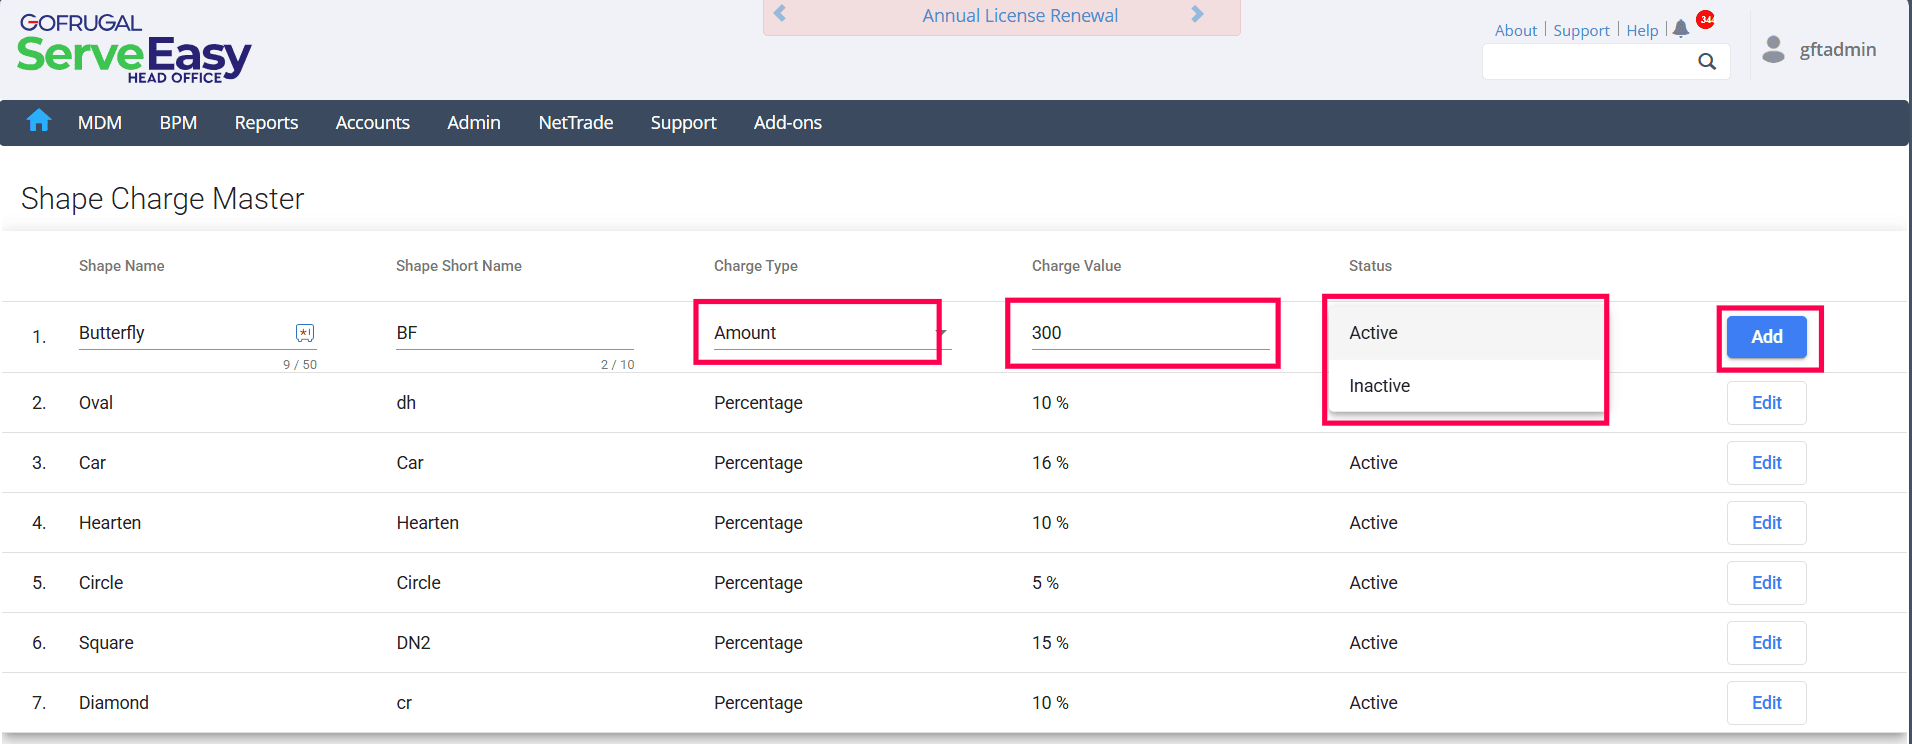Click the ServeEasy Head Office logo
This screenshot has height=744, width=1912.
click(134, 49)
